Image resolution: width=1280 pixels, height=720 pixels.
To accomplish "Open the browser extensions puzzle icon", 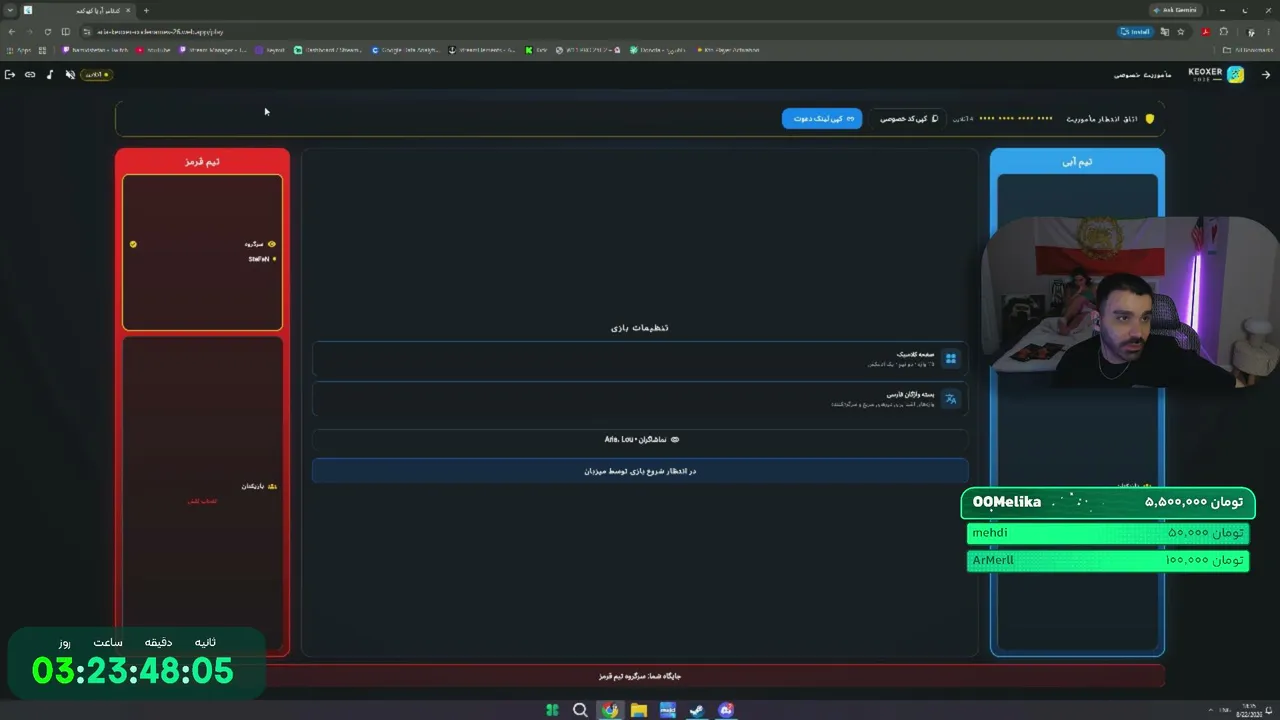I will pos(1224,32).
